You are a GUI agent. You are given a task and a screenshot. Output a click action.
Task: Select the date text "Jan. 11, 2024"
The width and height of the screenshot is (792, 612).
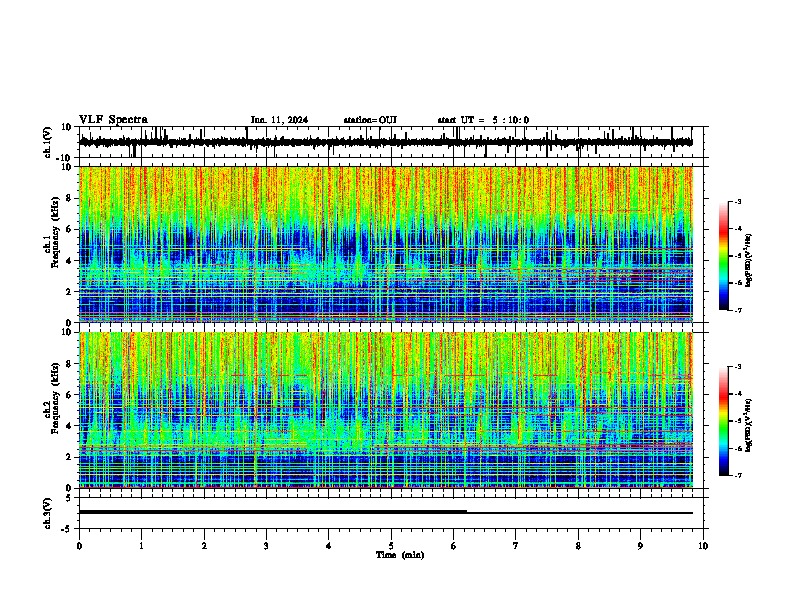pos(279,120)
